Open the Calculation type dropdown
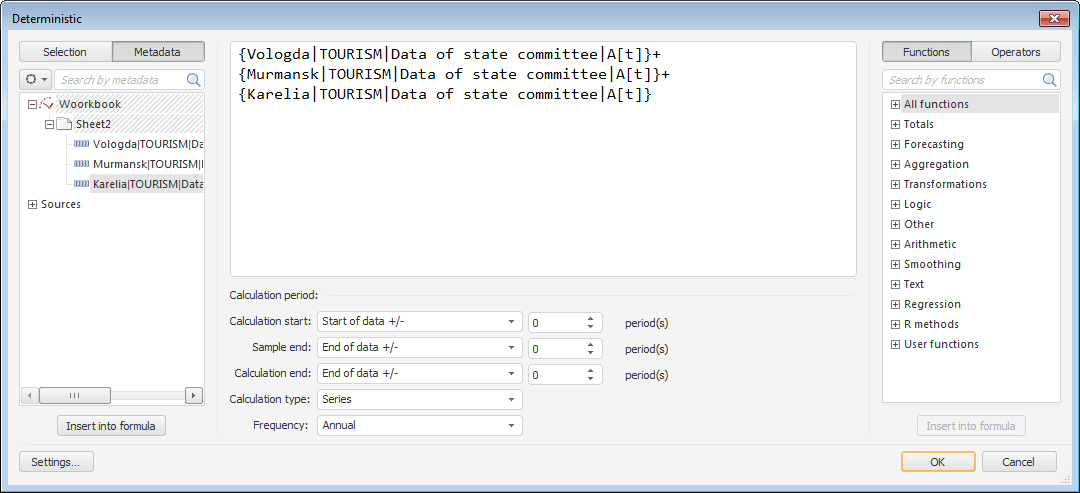Viewport: 1080px width, 493px height. point(419,399)
